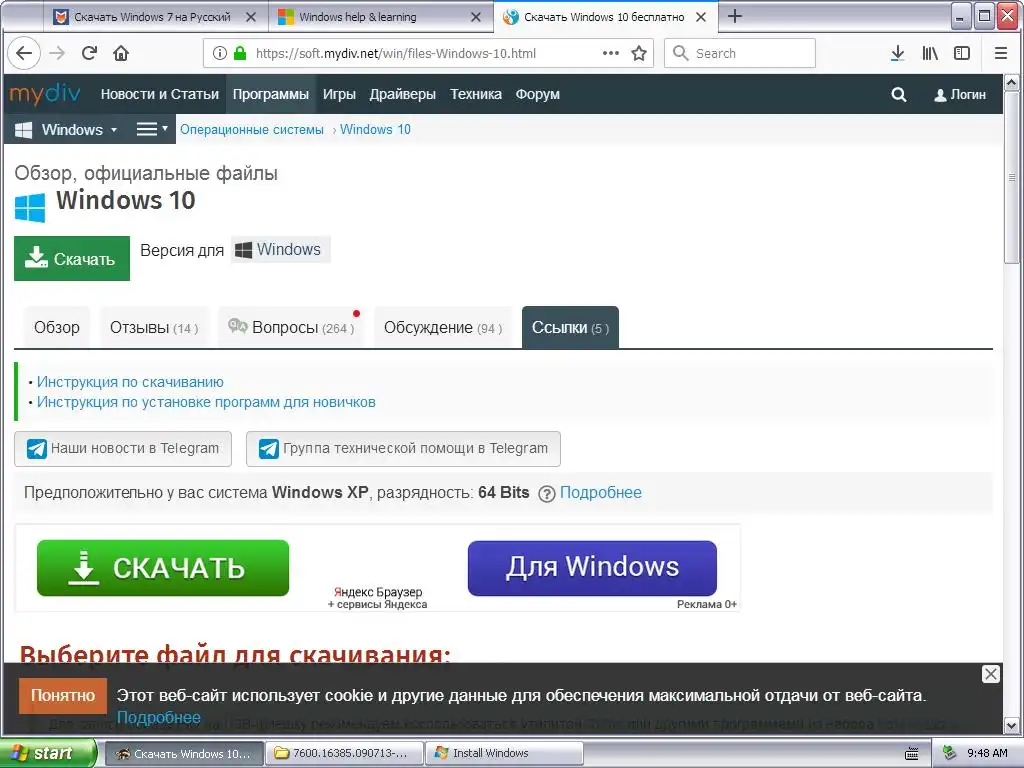Screen dimensions: 1024x768
Task: Open the Драйверы menu item
Action: (x=402, y=94)
